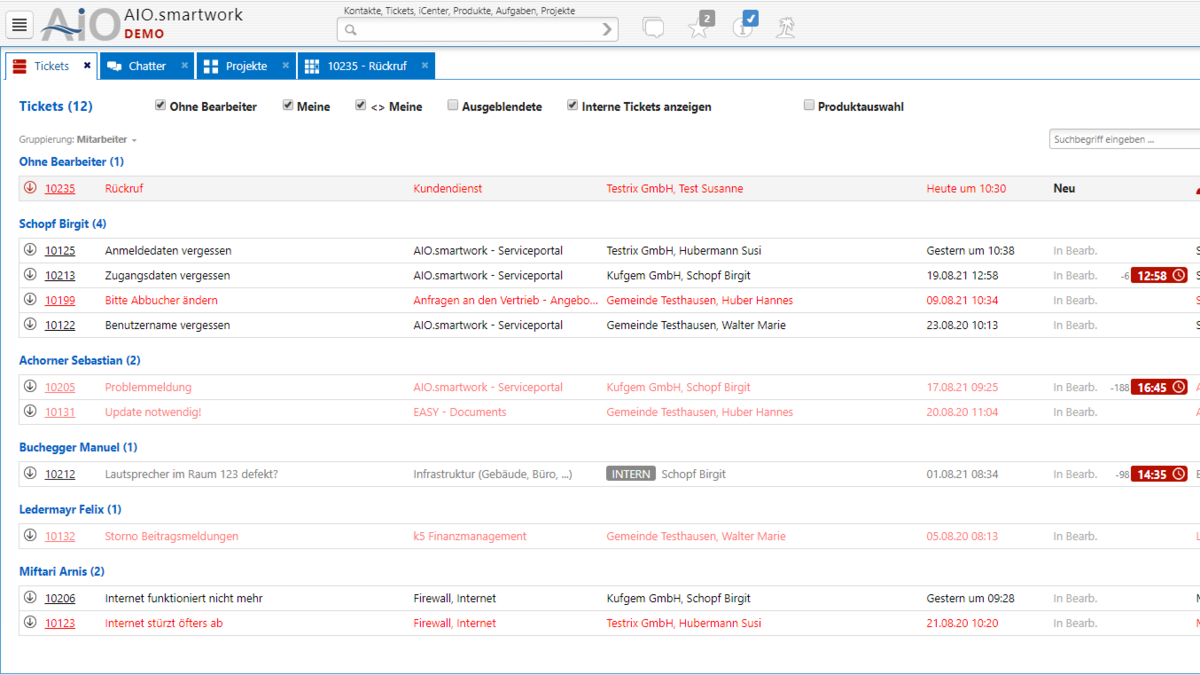Screen dimensions: 1200x675
Task: Click the magnifier icon in global search
Action: (x=351, y=30)
